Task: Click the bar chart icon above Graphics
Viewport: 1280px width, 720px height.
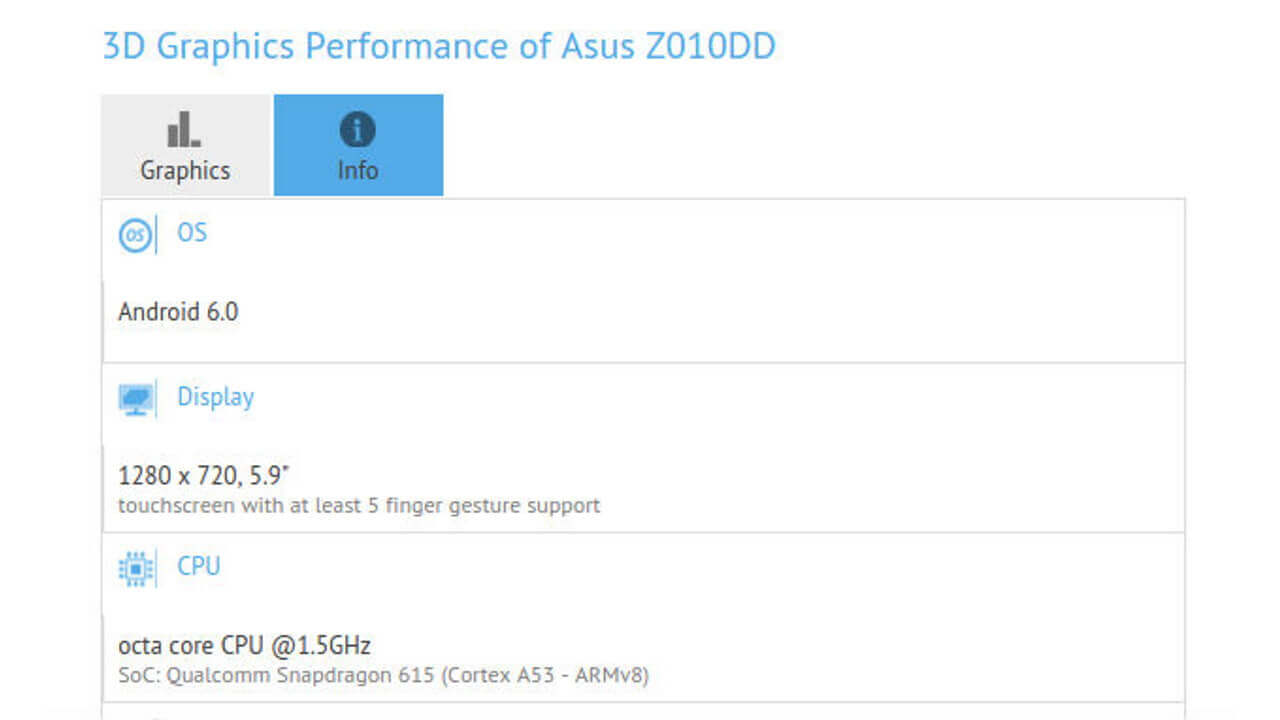Action: pos(184,126)
